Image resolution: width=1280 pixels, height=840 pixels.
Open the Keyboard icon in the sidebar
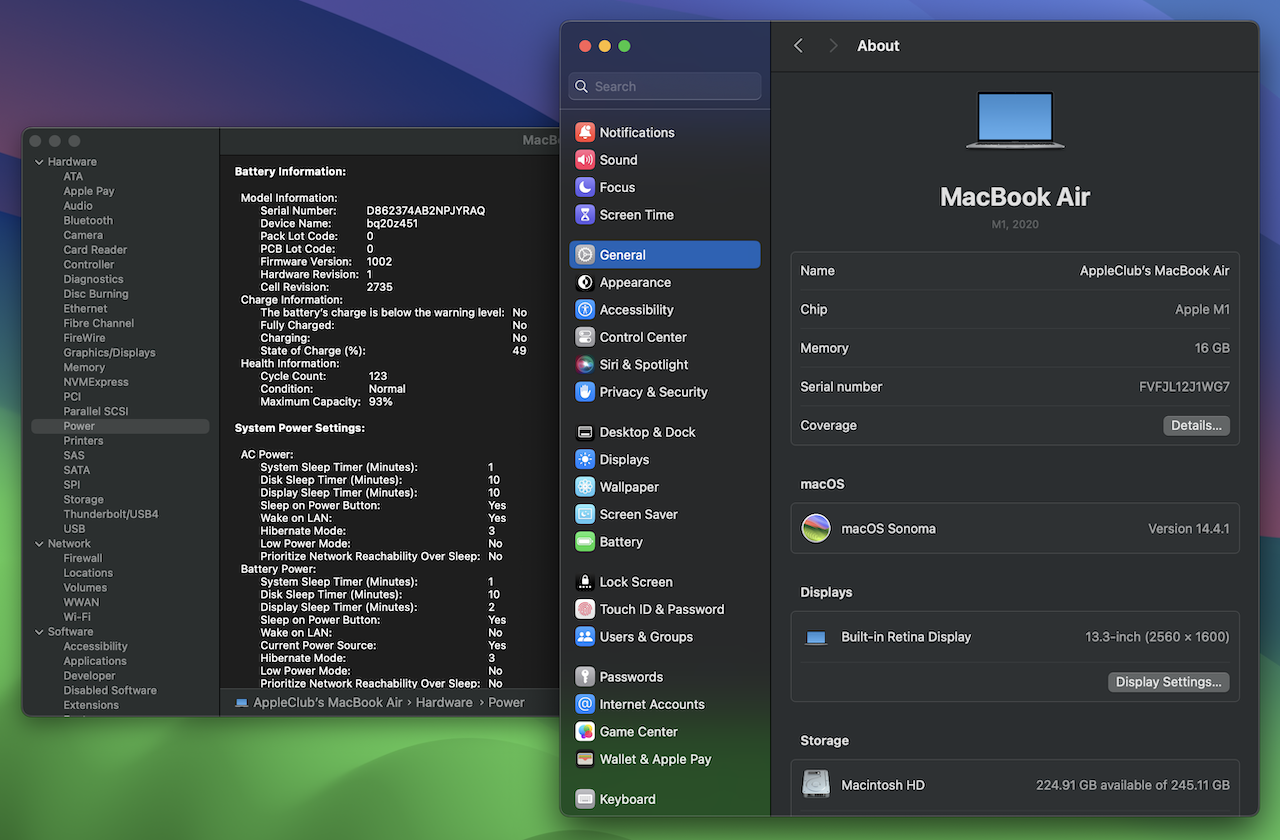(585, 799)
